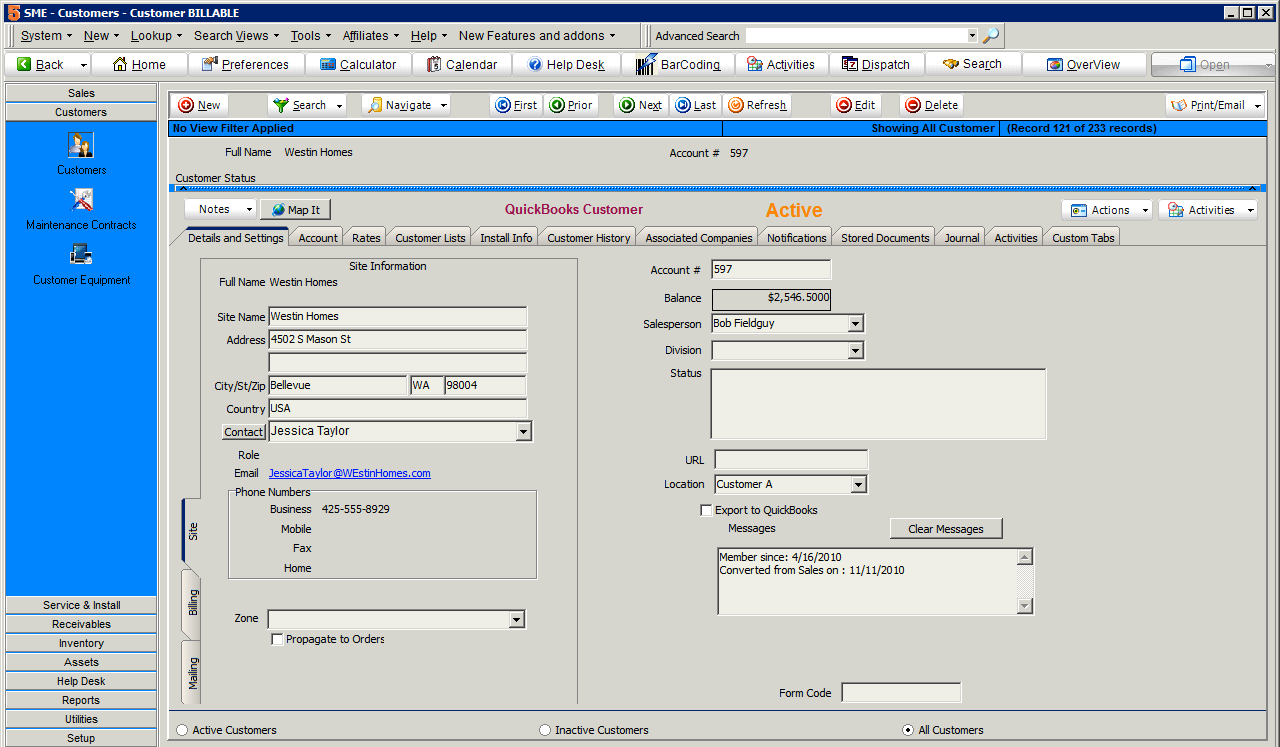This screenshot has height=747, width=1280.
Task: Expand the Zone dropdown
Action: [x=517, y=620]
